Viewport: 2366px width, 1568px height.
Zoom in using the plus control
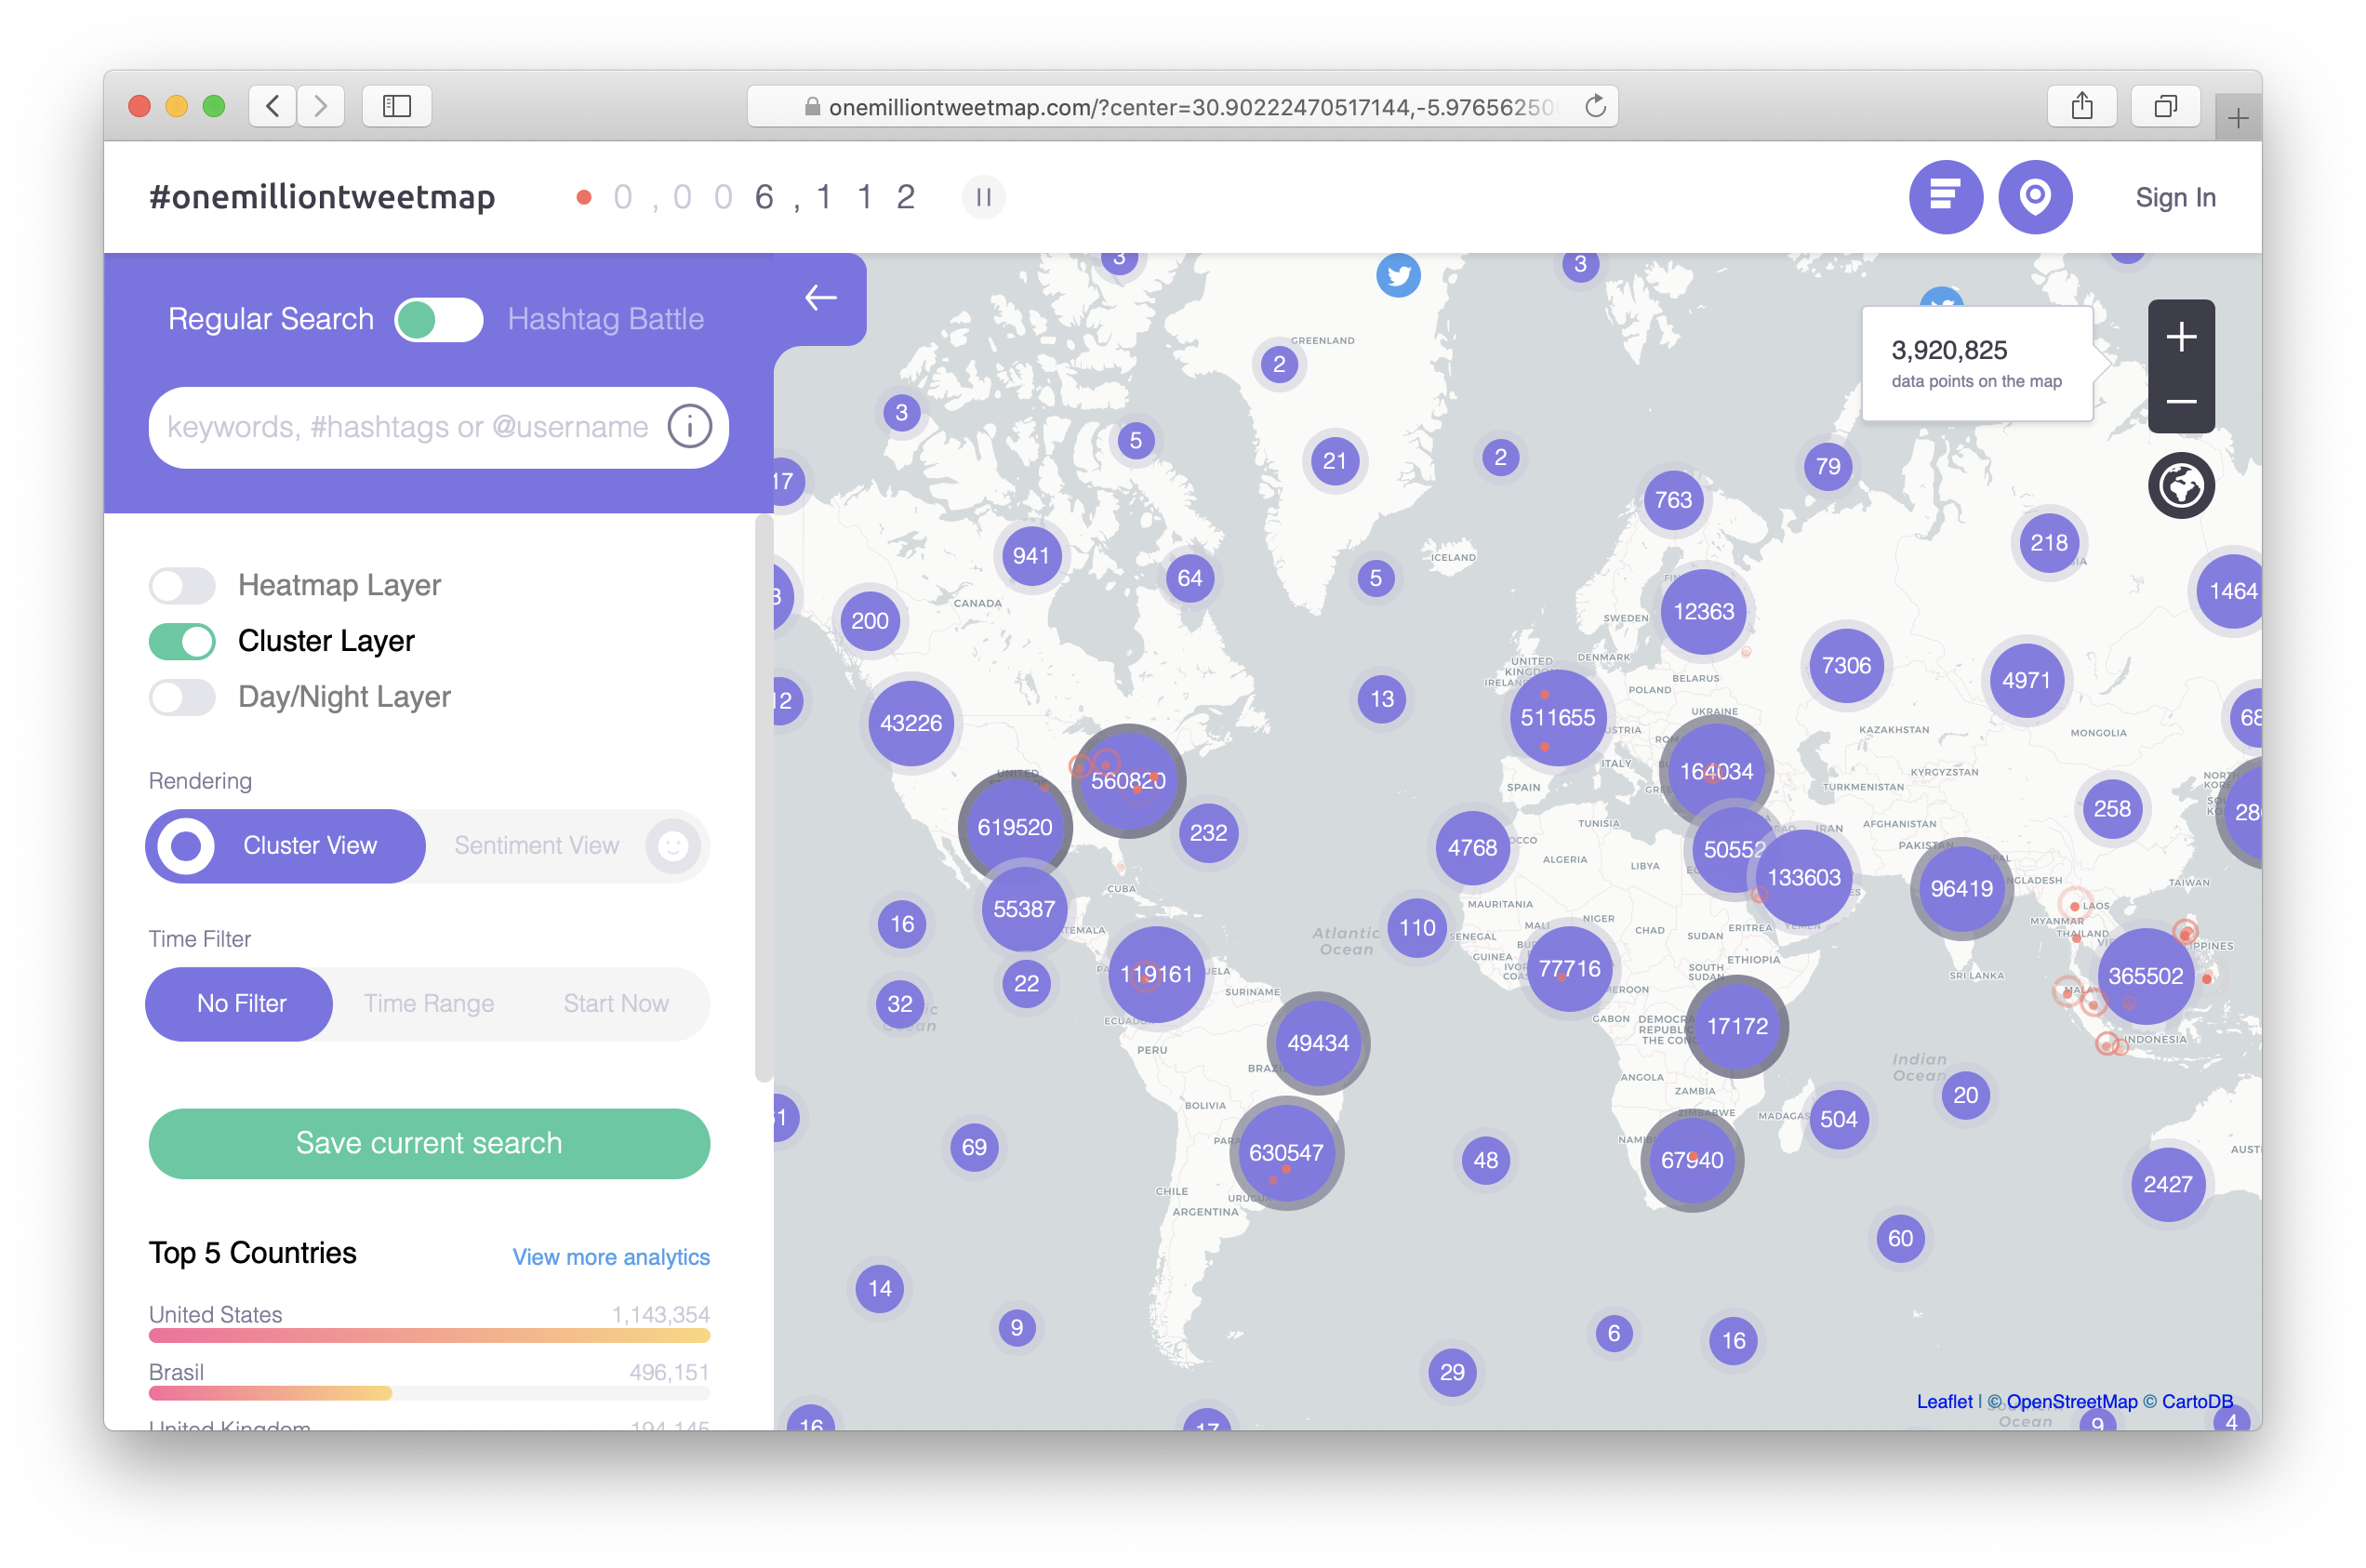[2181, 336]
